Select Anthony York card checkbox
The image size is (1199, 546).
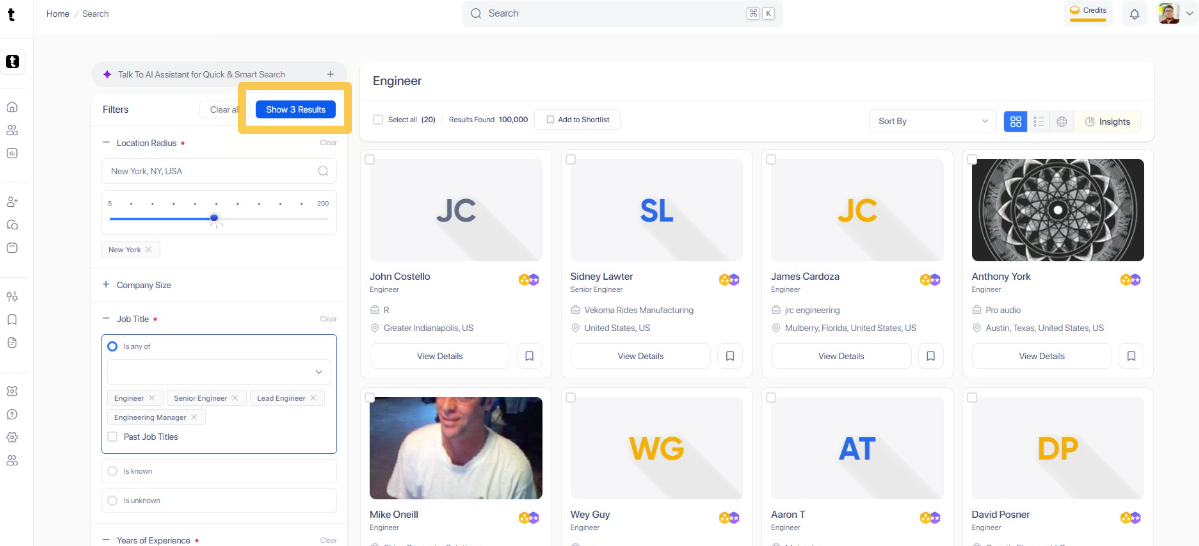(x=972, y=159)
